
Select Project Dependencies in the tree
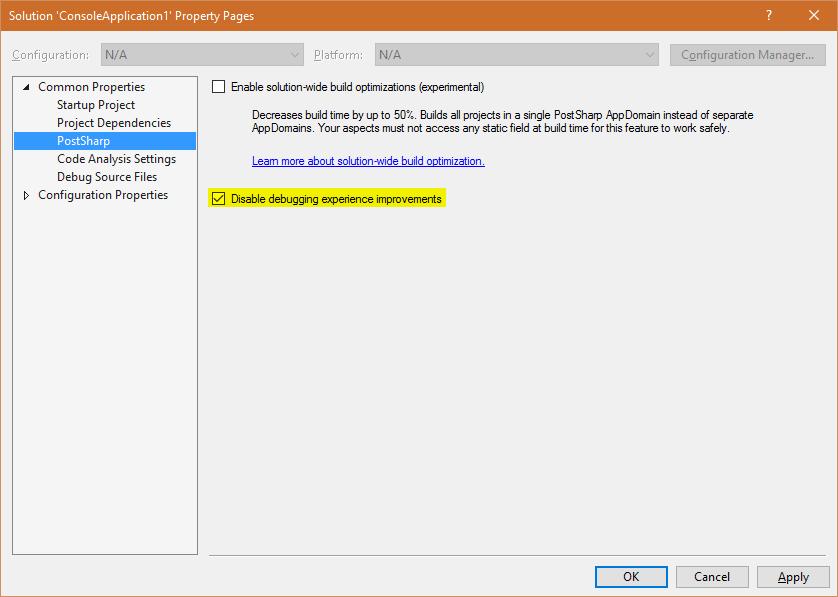[113, 123]
